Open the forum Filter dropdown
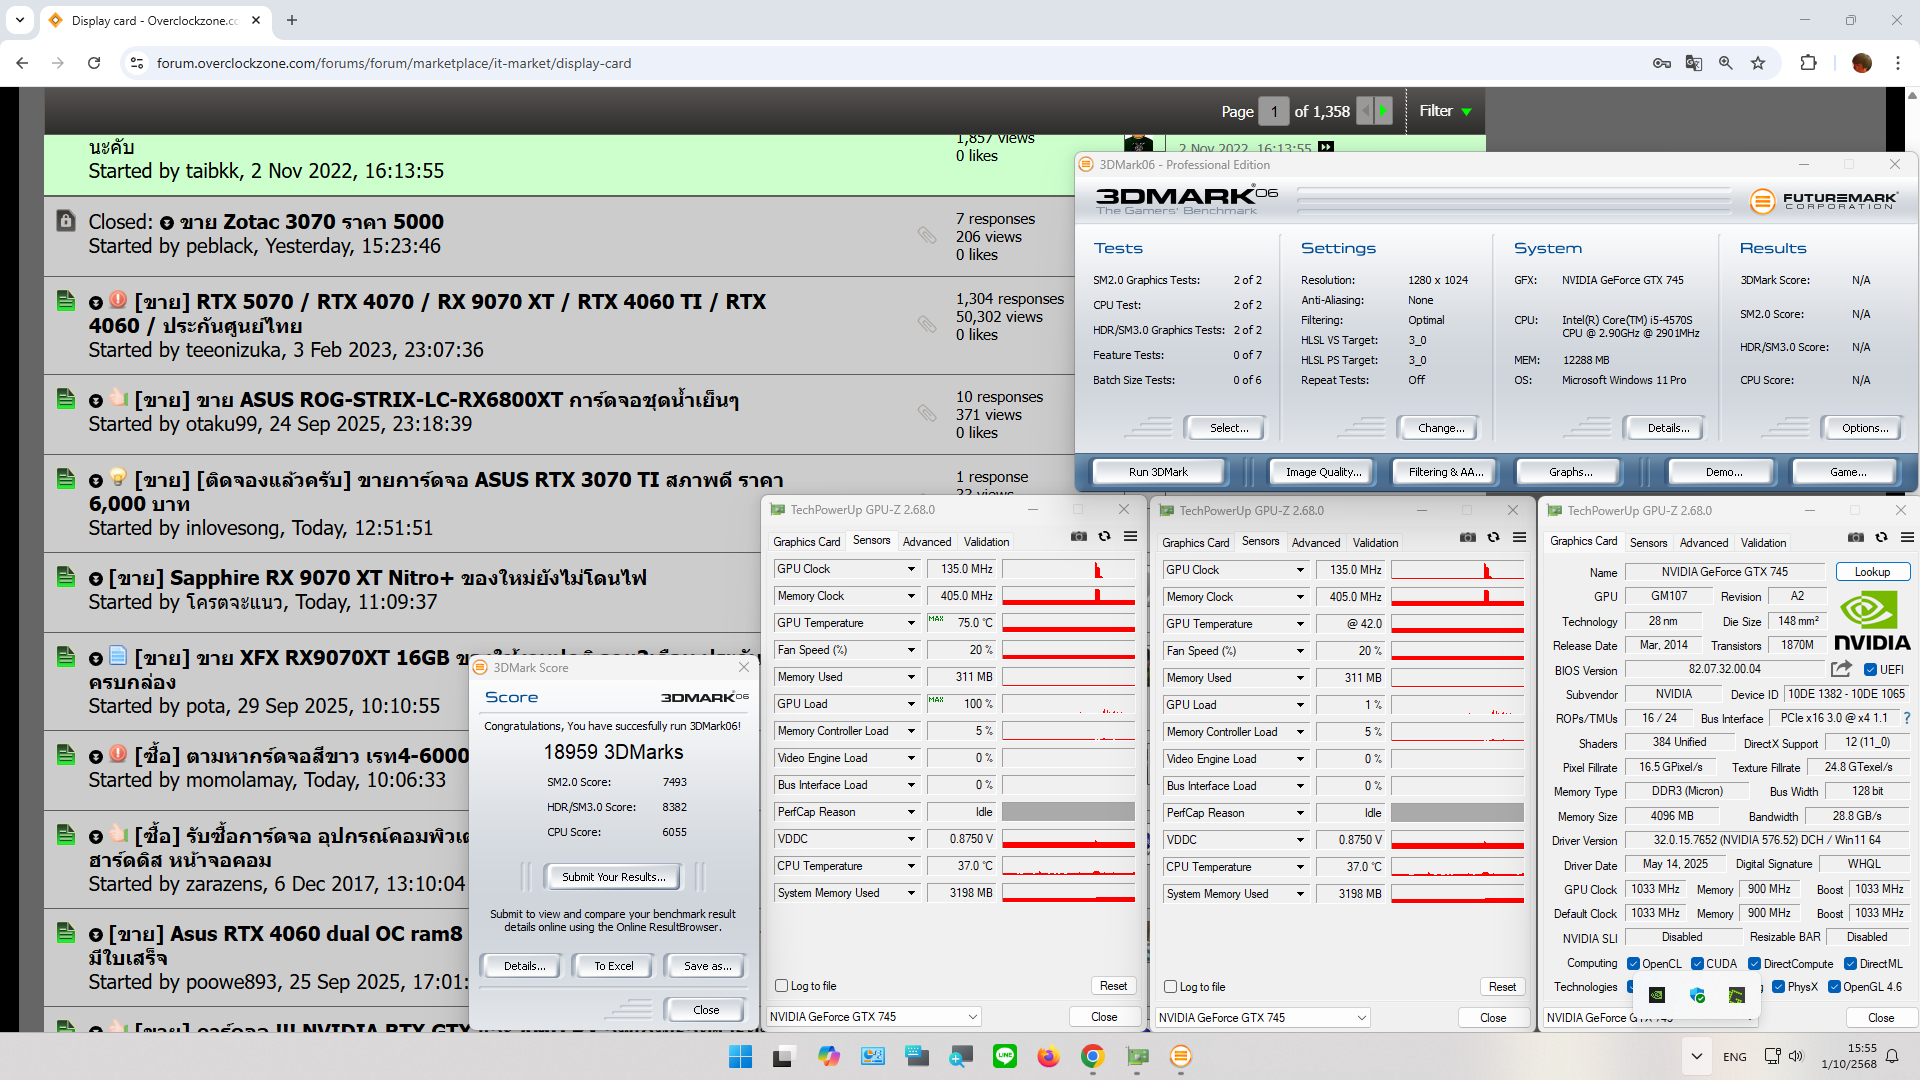This screenshot has width=1920, height=1080. coord(1445,111)
